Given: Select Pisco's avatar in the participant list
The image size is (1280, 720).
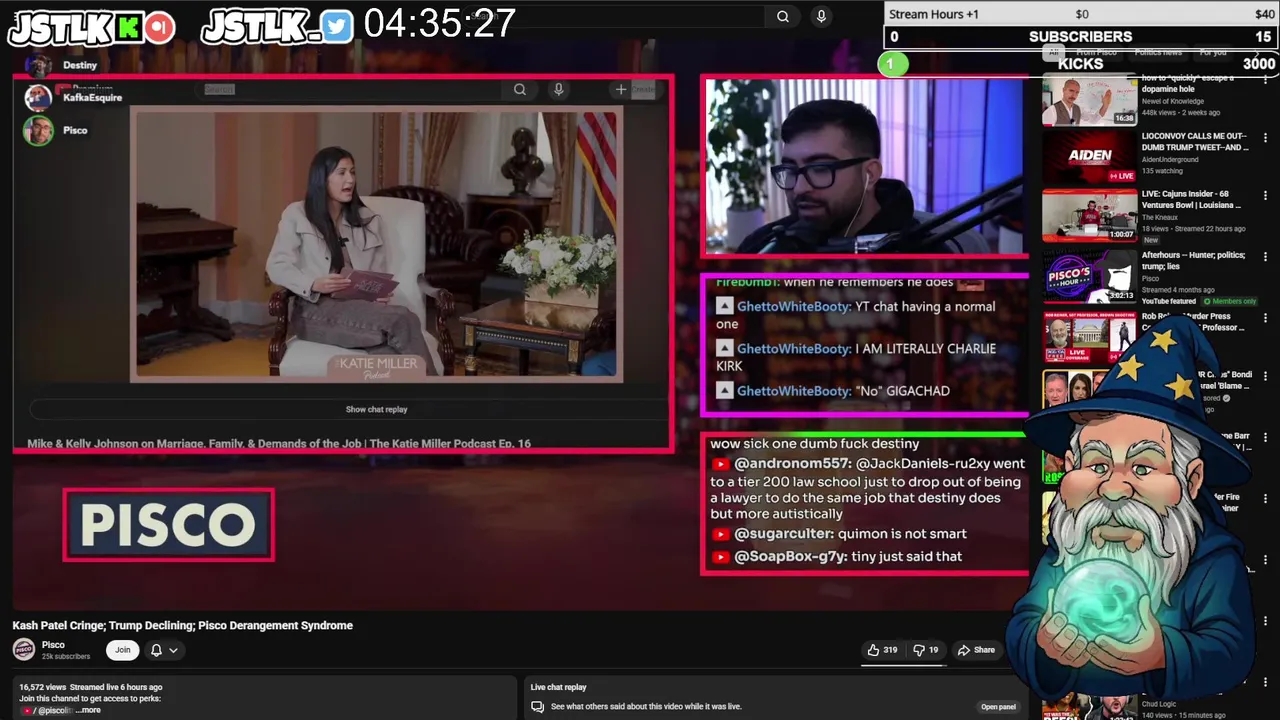Looking at the screenshot, I should (38, 130).
